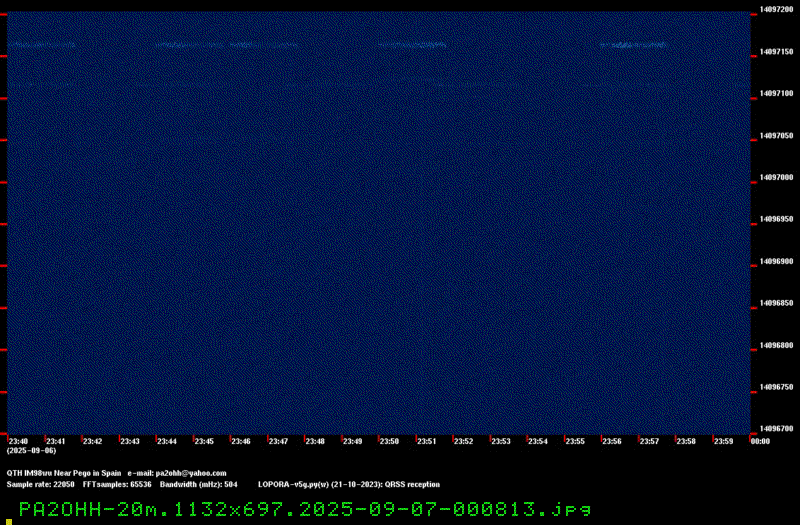The height and width of the screenshot is (525, 800).
Task: Click the (2025-09-06) date label
Action: pyautogui.click(x=31, y=451)
